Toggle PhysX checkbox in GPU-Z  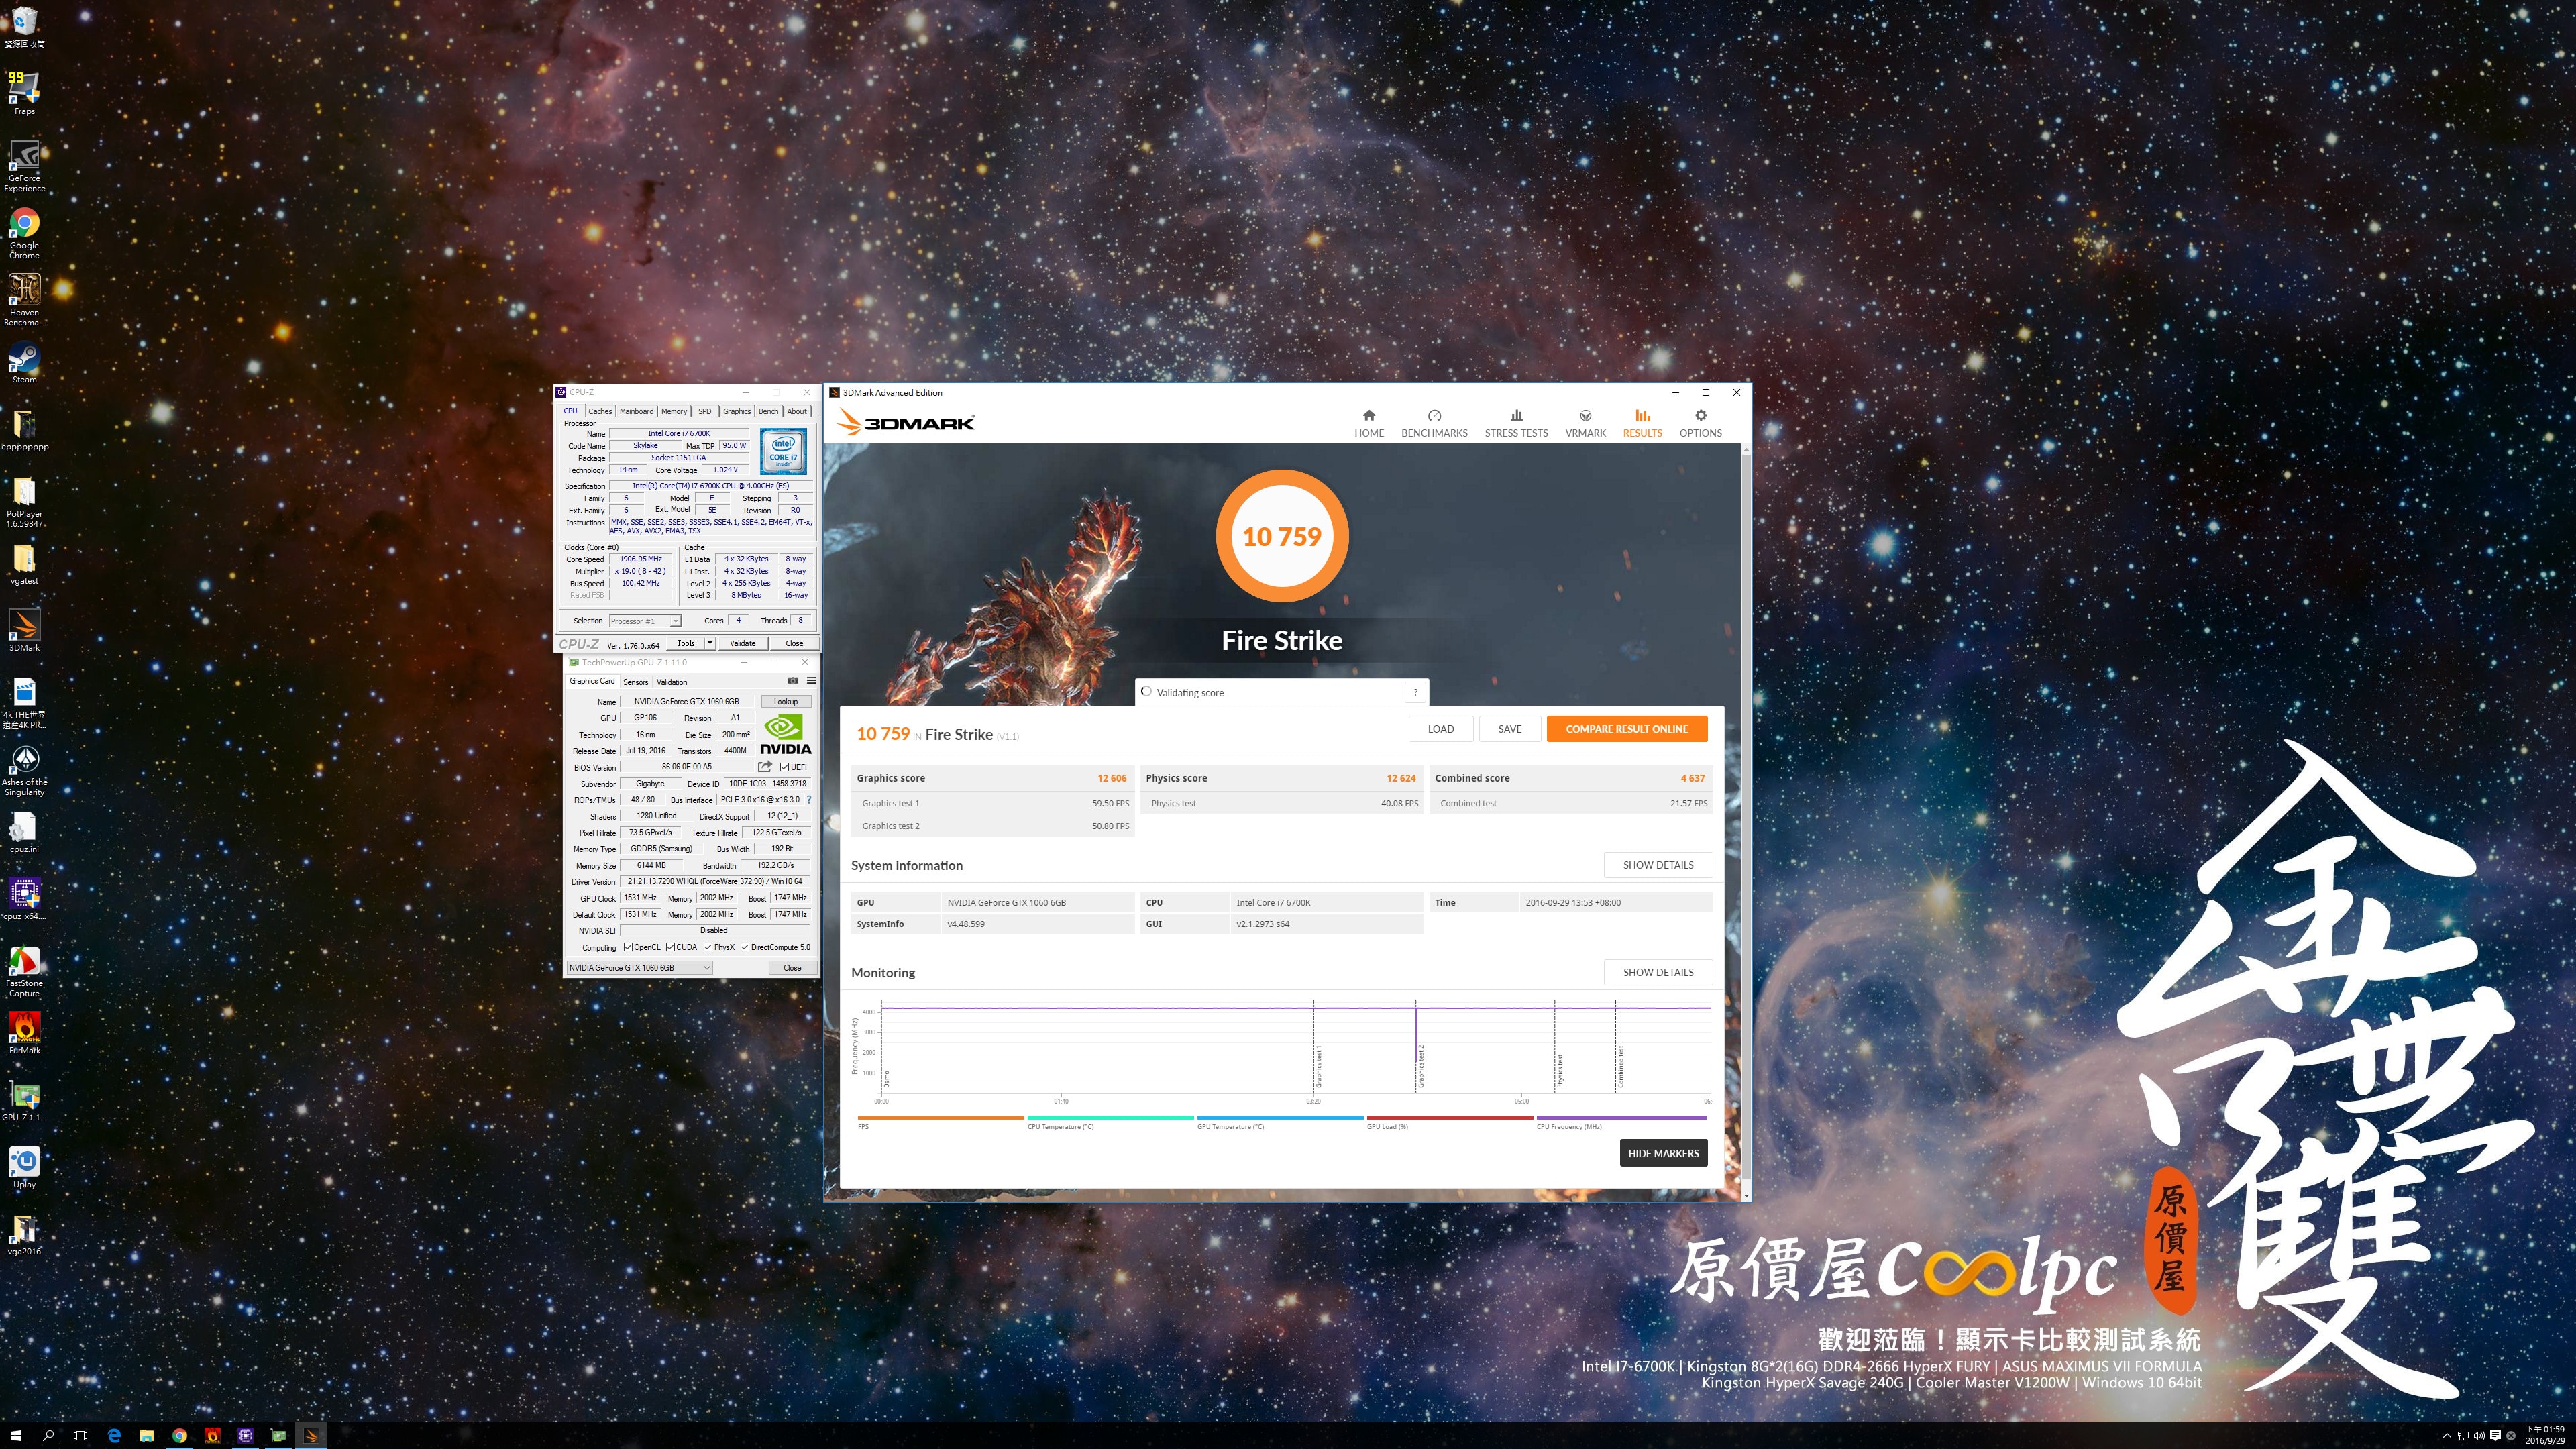[708, 947]
